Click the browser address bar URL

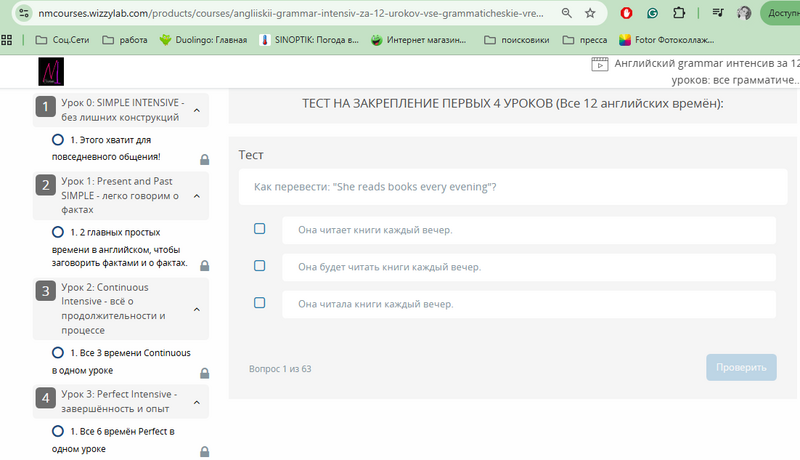pyautogui.click(x=291, y=13)
